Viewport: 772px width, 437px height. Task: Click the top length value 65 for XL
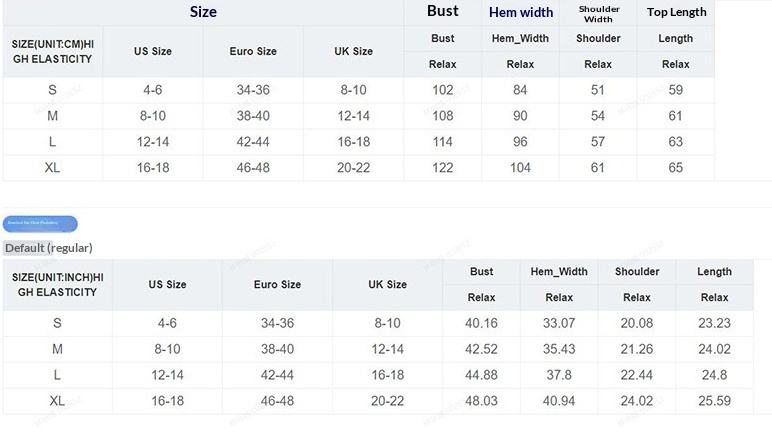(x=676, y=168)
